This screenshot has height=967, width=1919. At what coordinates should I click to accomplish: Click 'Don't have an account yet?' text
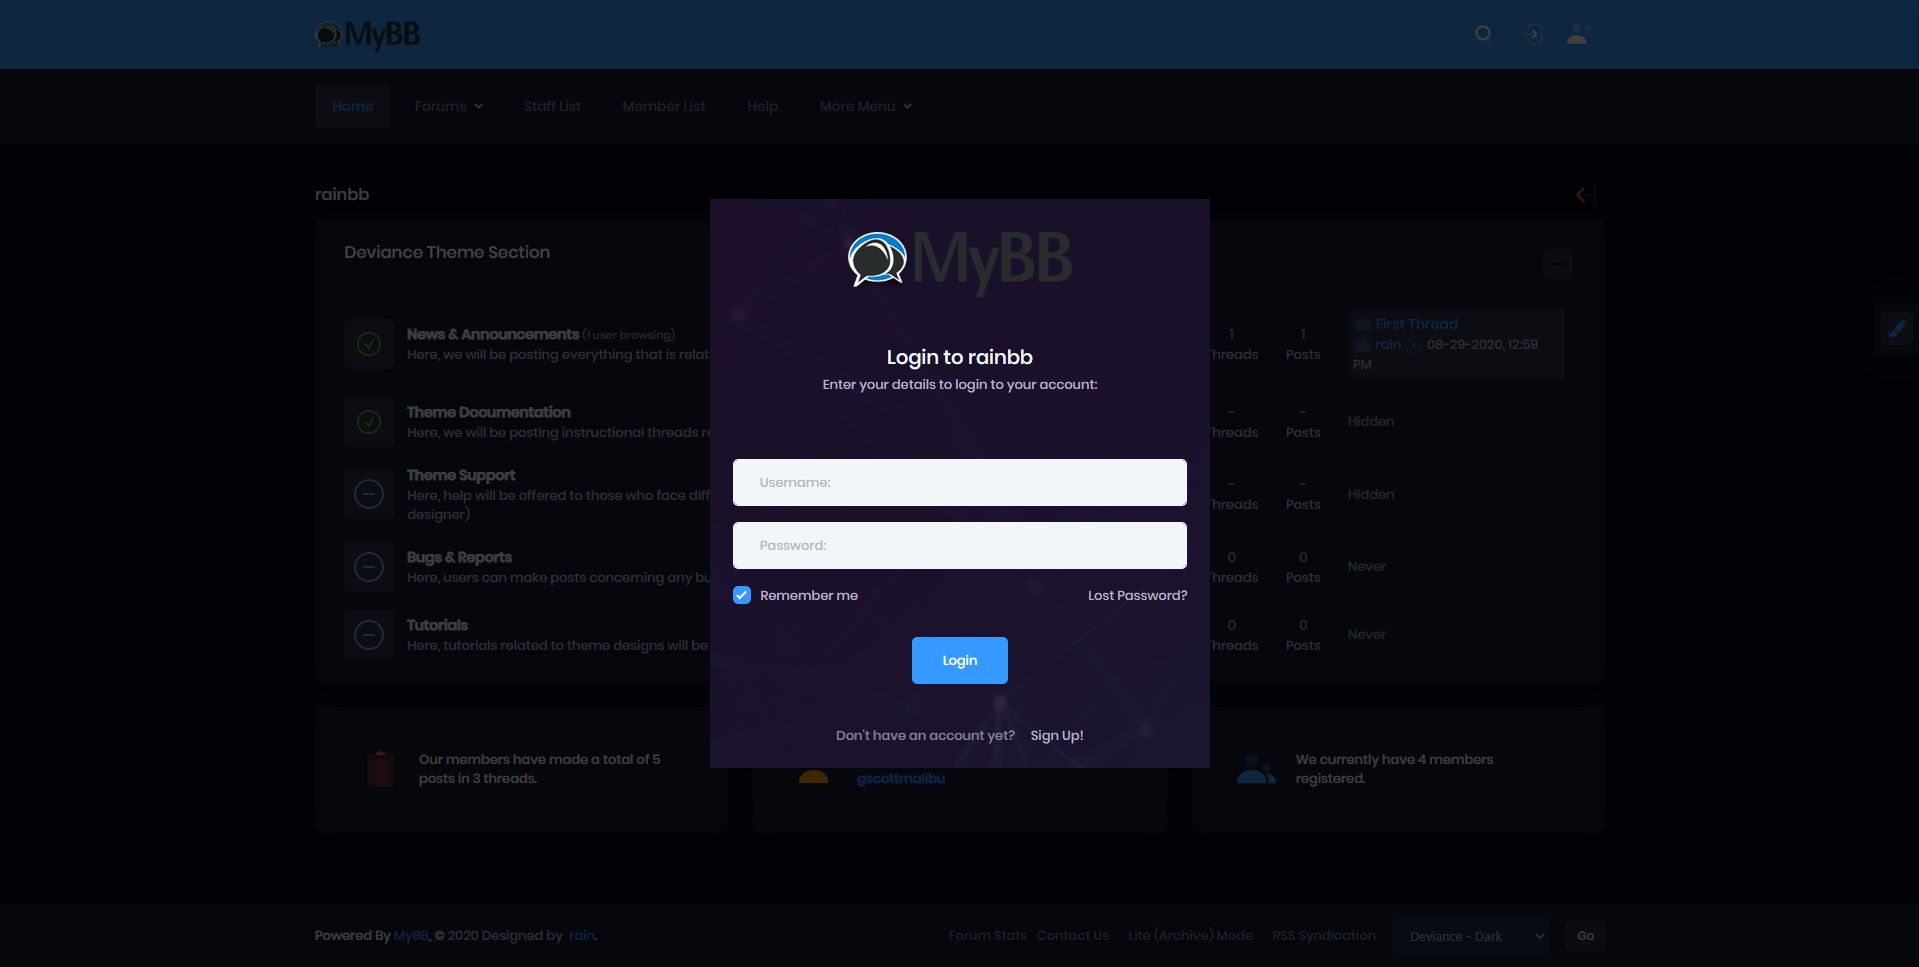tap(925, 735)
